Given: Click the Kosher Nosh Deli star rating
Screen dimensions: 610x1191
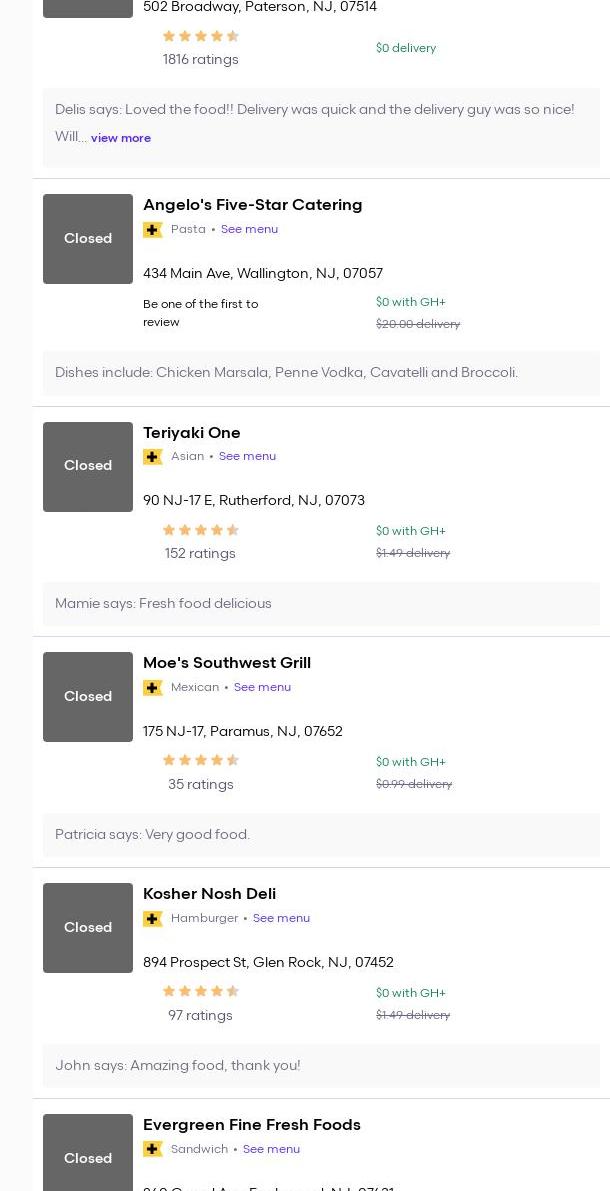Looking at the screenshot, I should click(200, 992).
